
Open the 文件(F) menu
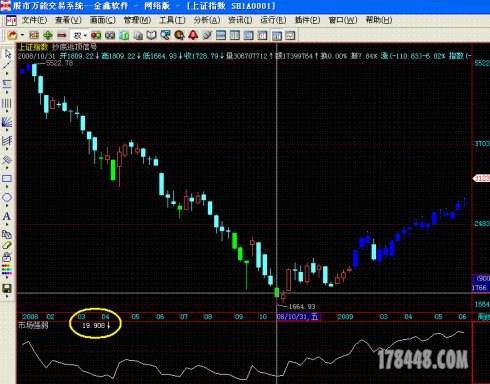(x=34, y=20)
